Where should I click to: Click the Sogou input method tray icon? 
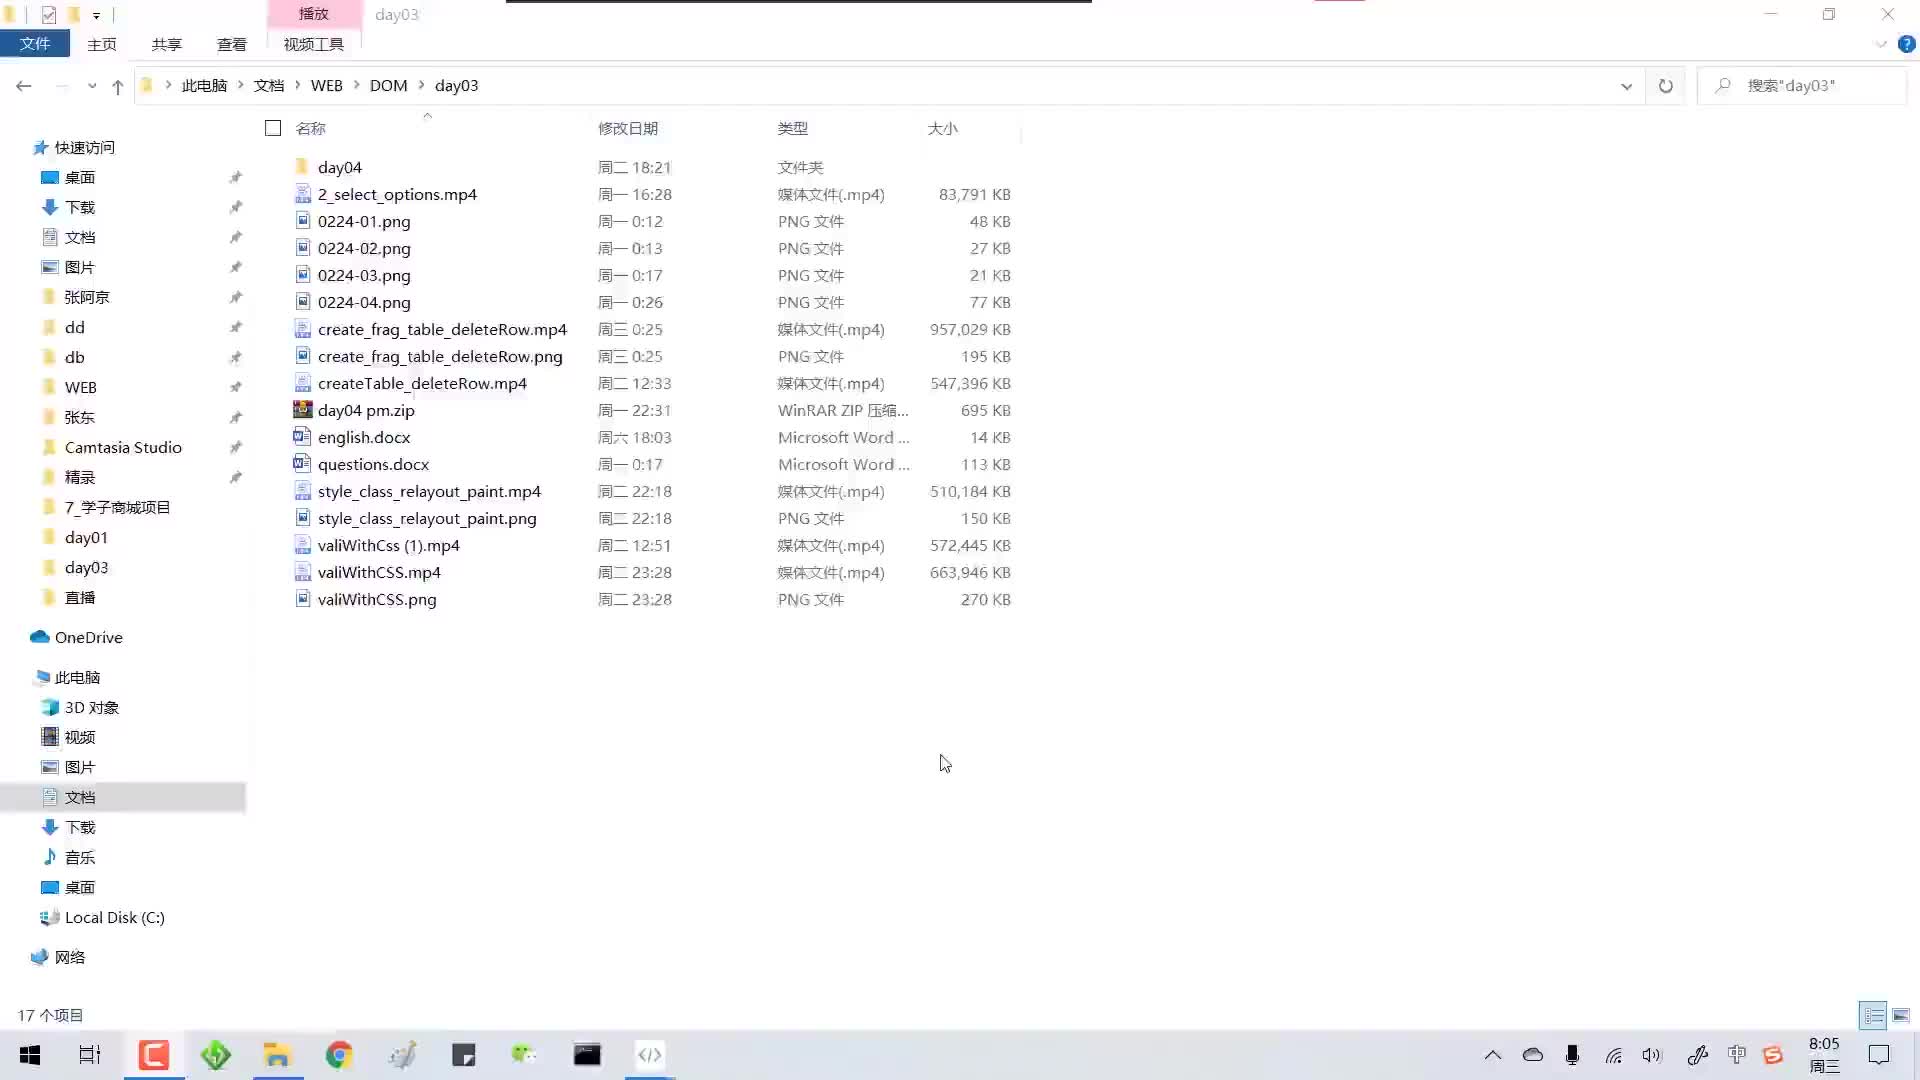1773,1055
